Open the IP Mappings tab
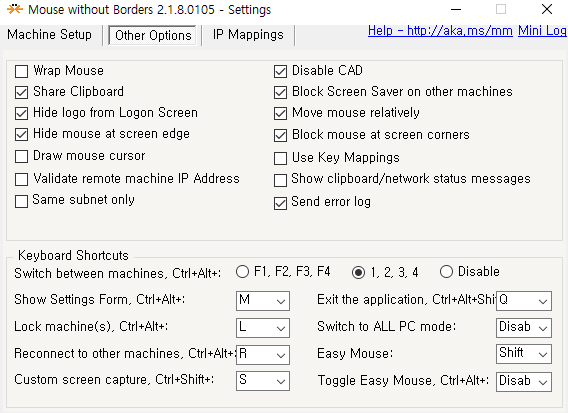The height and width of the screenshot is (413, 568). click(x=248, y=35)
